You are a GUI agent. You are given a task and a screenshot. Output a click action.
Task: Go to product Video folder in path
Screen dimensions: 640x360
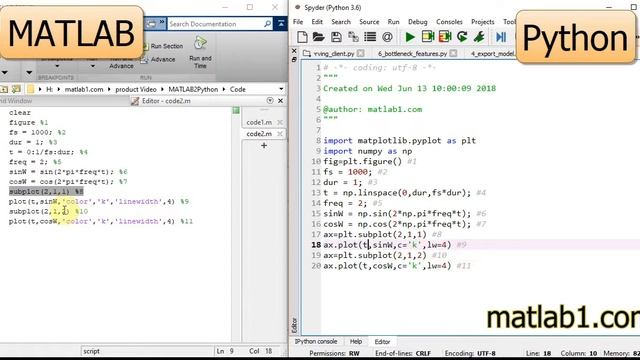pyautogui.click(x=136, y=89)
